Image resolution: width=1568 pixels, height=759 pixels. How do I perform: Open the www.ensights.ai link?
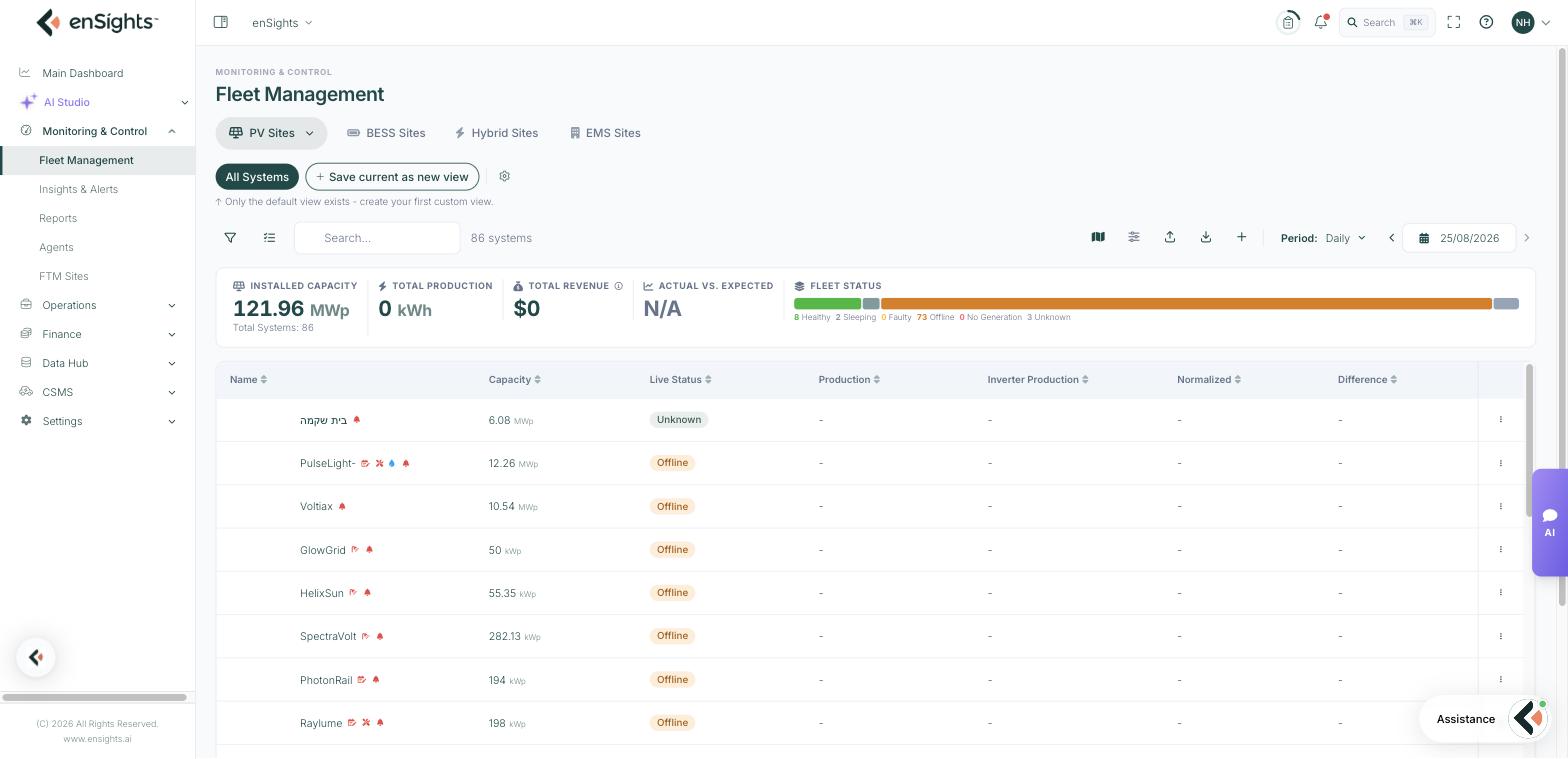97,739
